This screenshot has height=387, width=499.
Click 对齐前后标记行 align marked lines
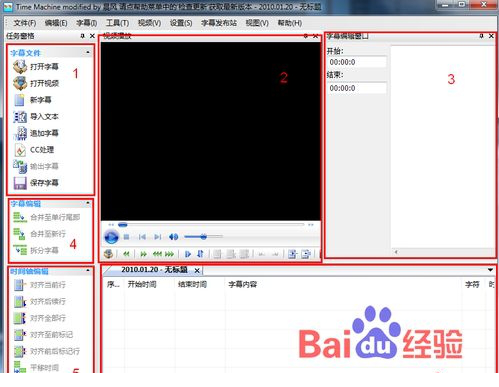(47, 351)
